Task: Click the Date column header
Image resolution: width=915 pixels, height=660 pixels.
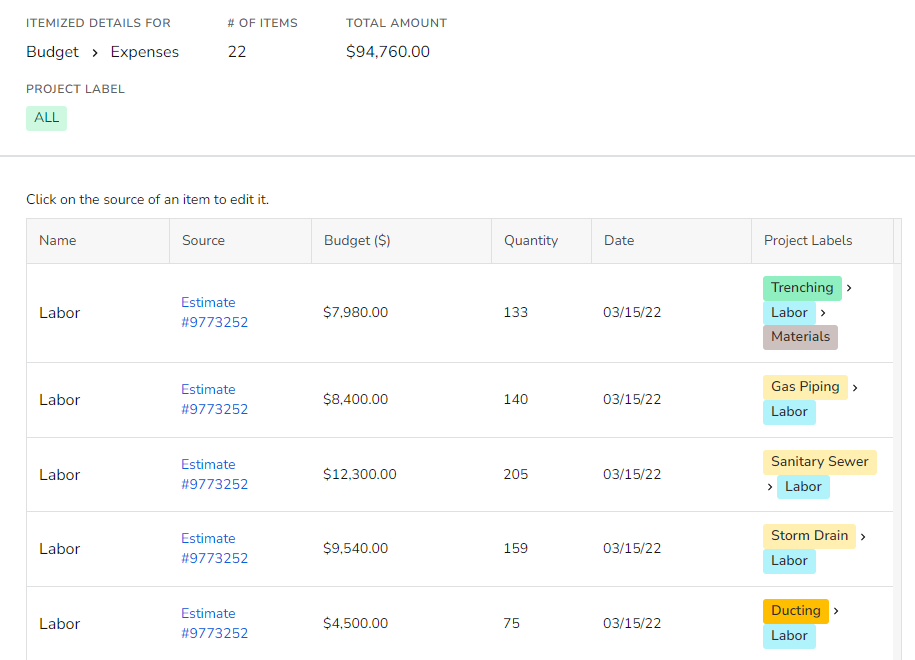Action: pyautogui.click(x=619, y=240)
